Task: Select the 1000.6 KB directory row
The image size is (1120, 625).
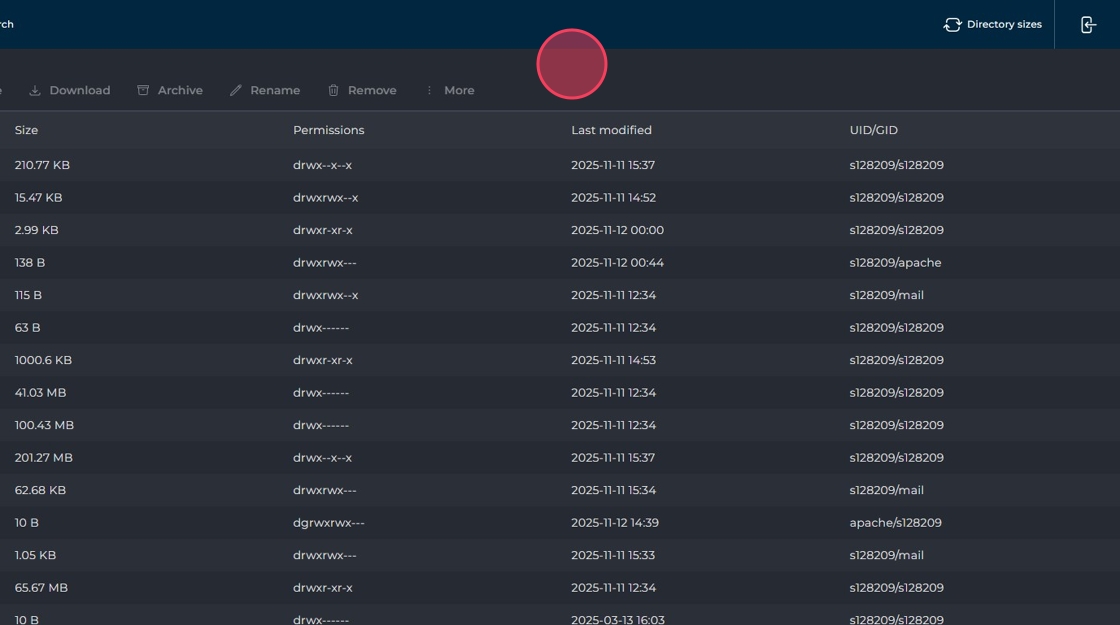Action: (x=43, y=360)
